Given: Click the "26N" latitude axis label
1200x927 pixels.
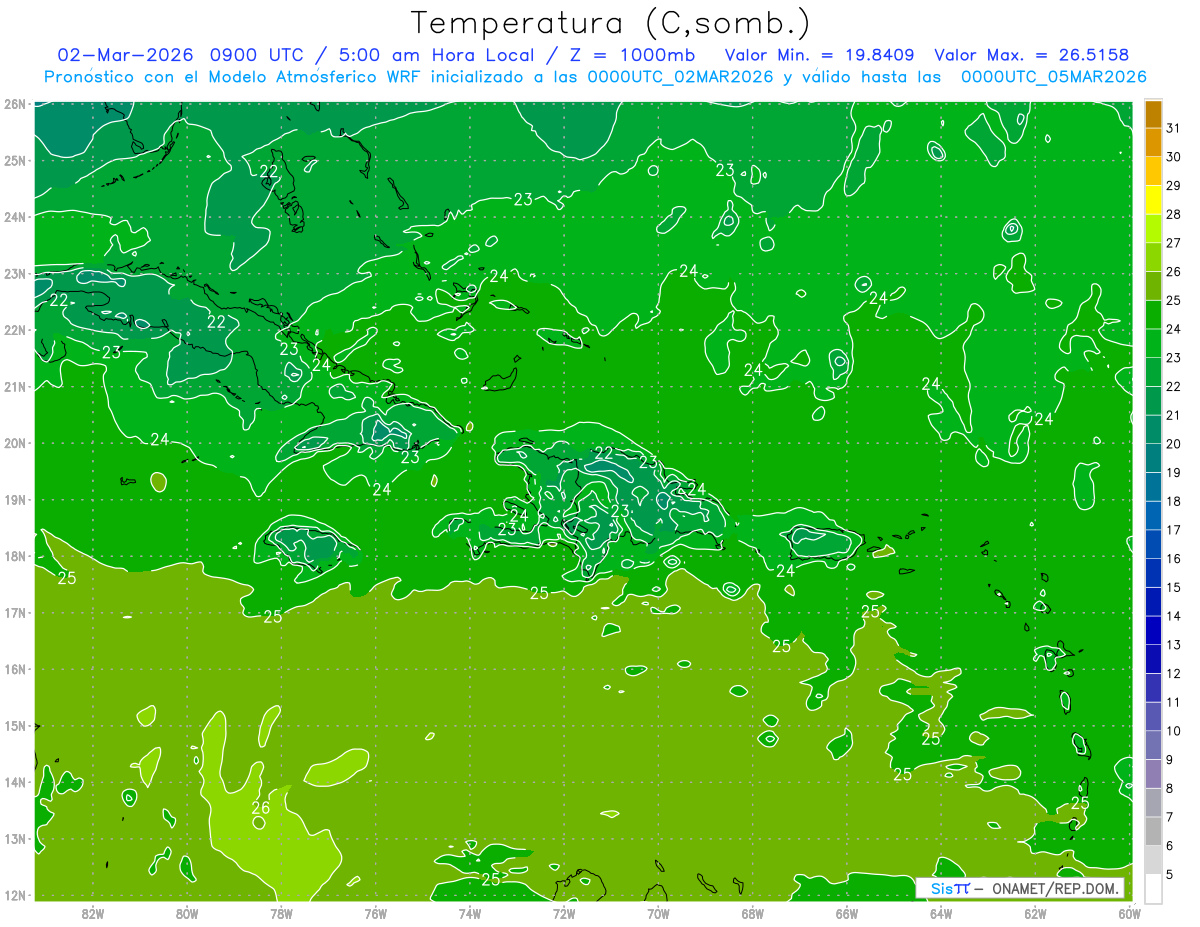Looking at the screenshot, I should 14,104.
